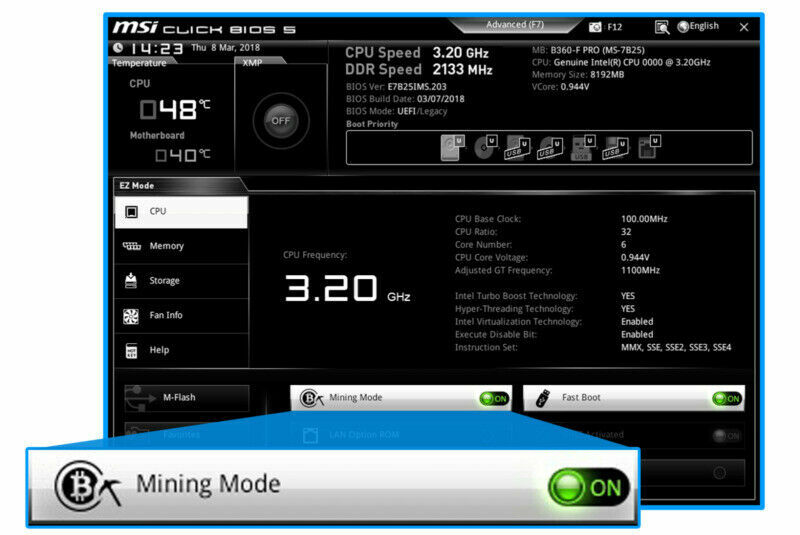
Task: Click Intel Turbo Boost Technology YES value
Action: [628, 296]
